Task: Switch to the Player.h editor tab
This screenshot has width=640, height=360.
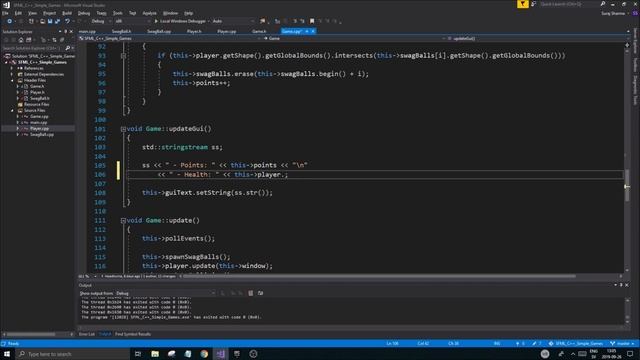Action: 194,31
